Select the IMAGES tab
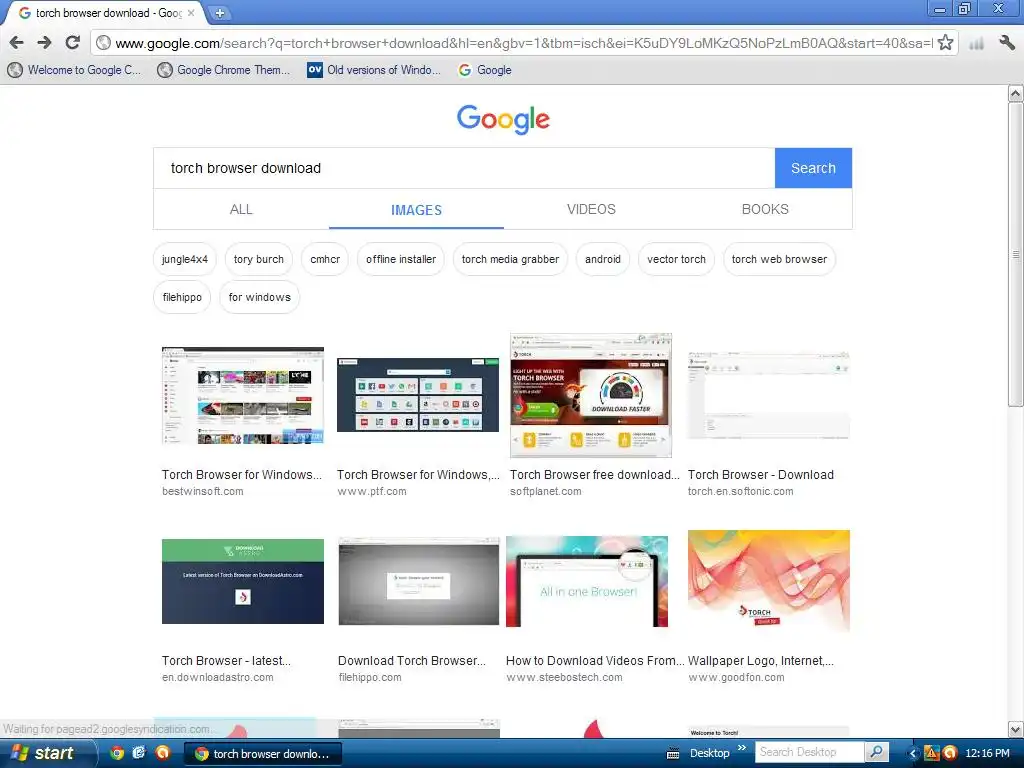Viewport: 1024px width, 768px height. point(416,210)
